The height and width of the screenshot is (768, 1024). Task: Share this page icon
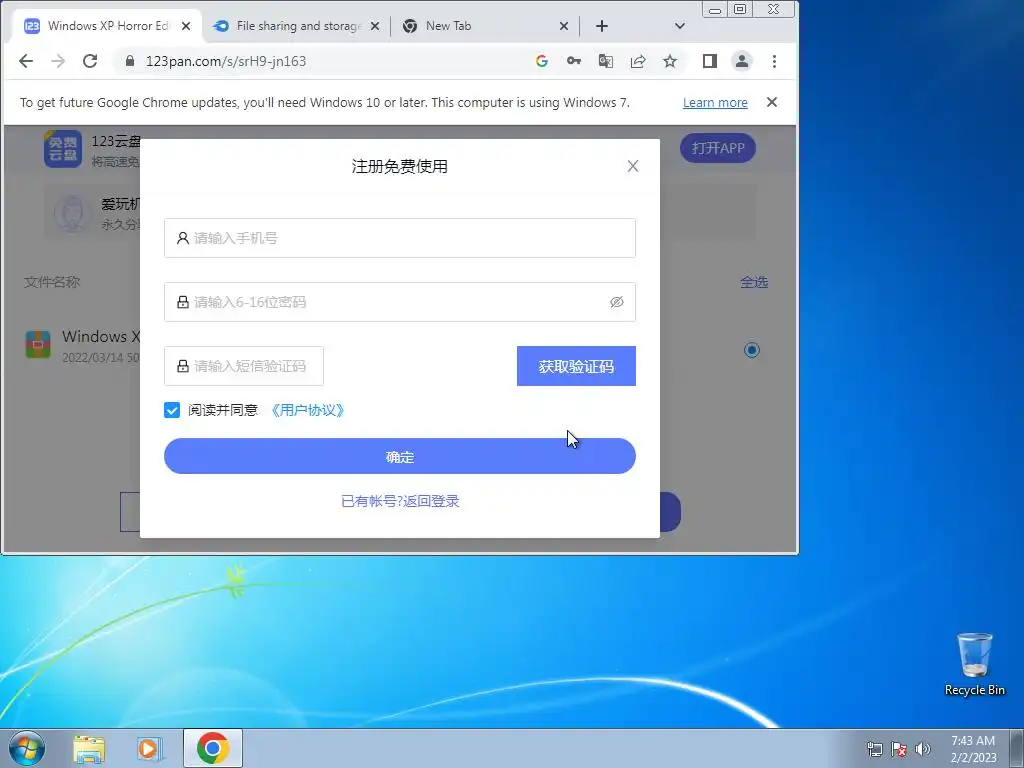pos(638,61)
